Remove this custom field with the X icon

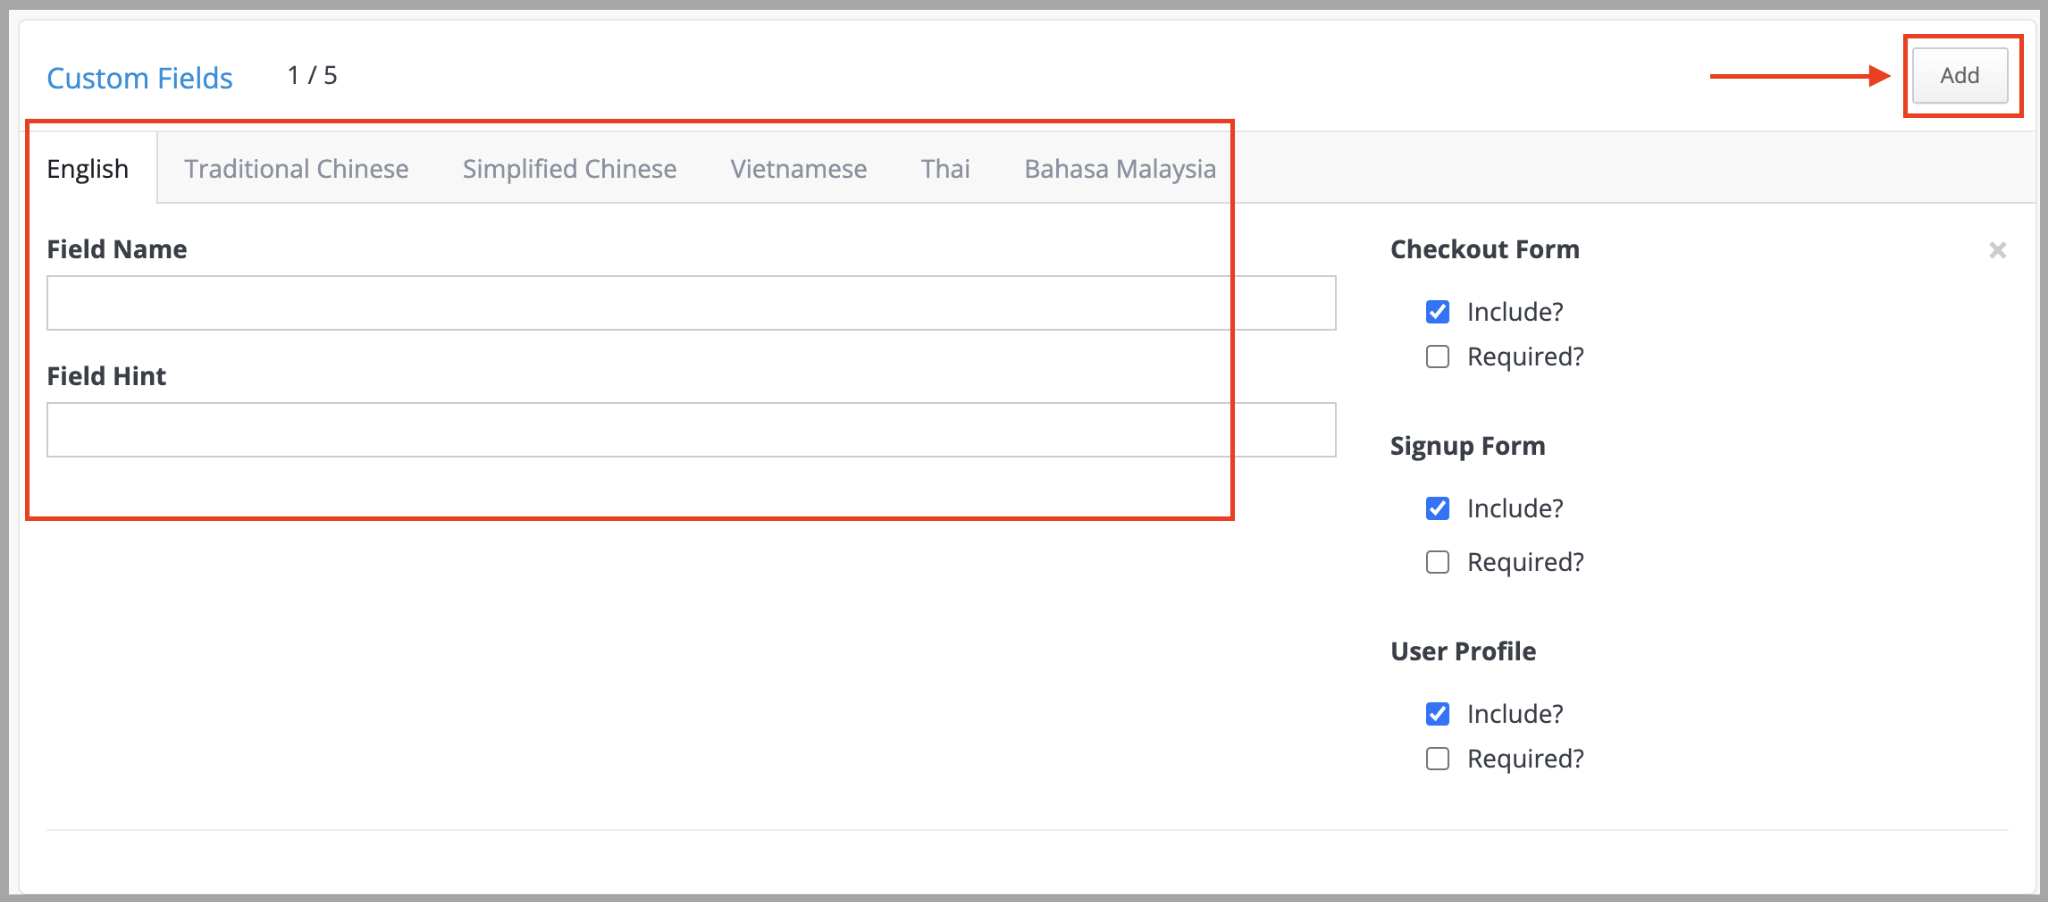[1997, 250]
